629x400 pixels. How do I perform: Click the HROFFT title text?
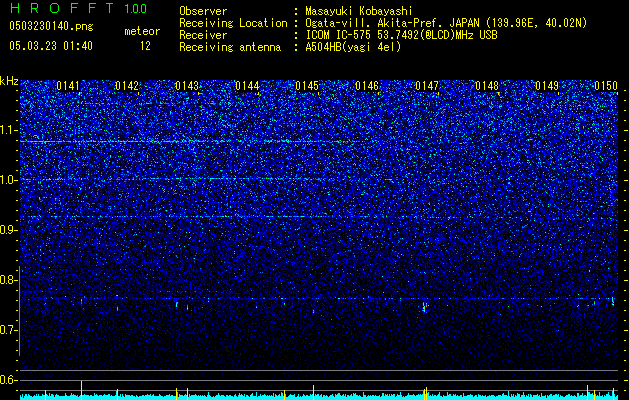point(62,8)
